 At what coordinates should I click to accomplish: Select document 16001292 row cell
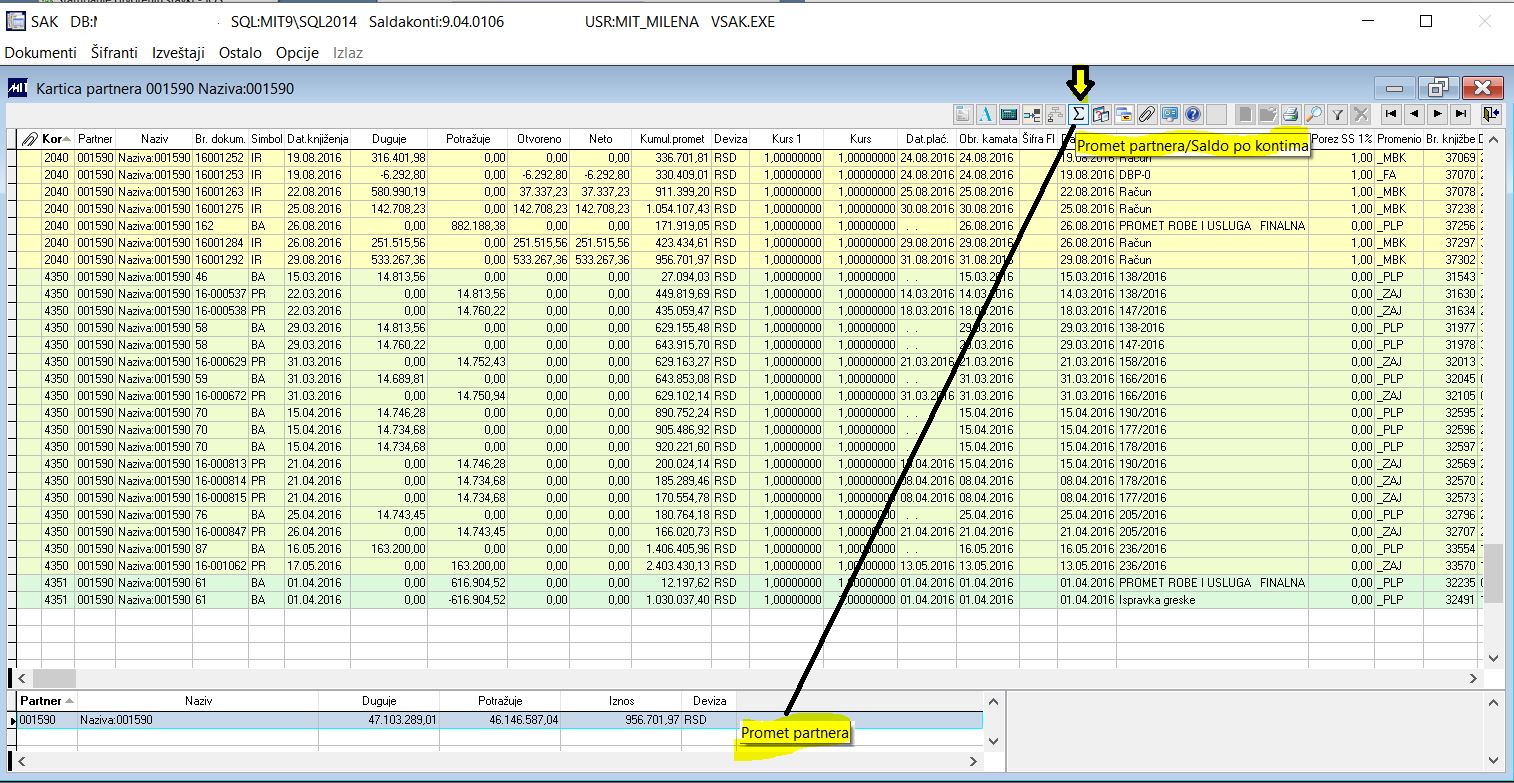(220, 259)
